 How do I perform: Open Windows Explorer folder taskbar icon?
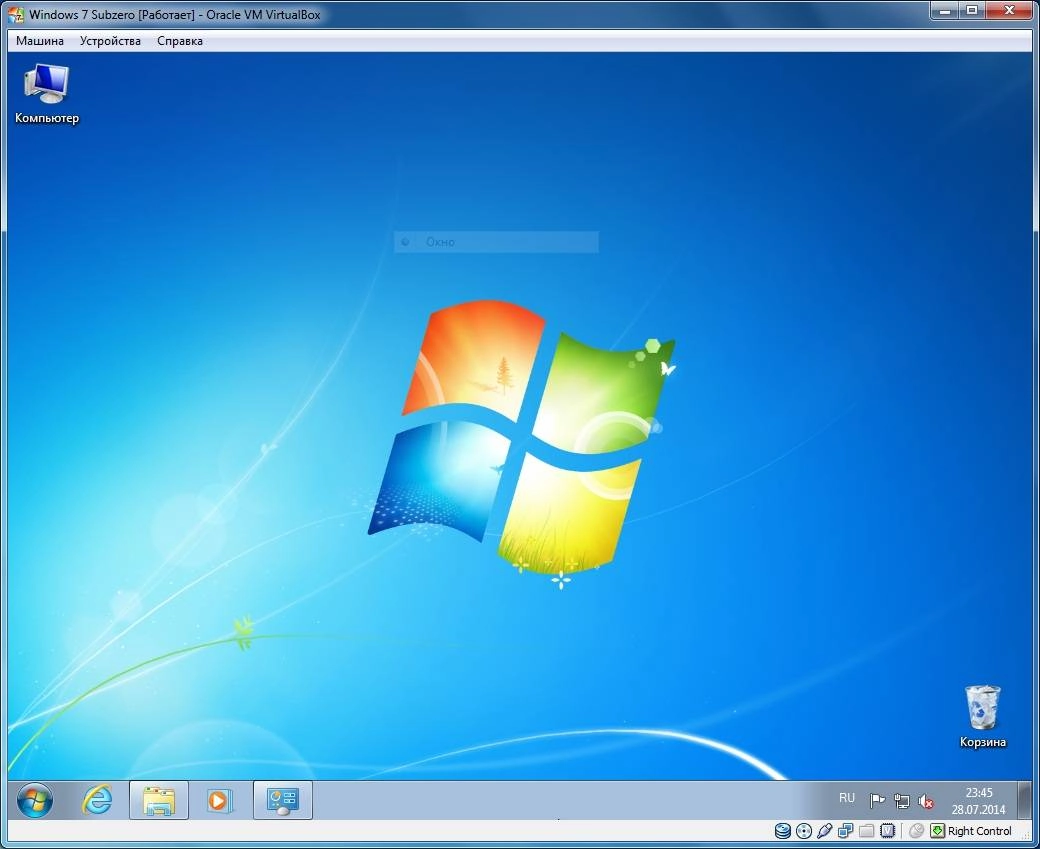point(159,801)
